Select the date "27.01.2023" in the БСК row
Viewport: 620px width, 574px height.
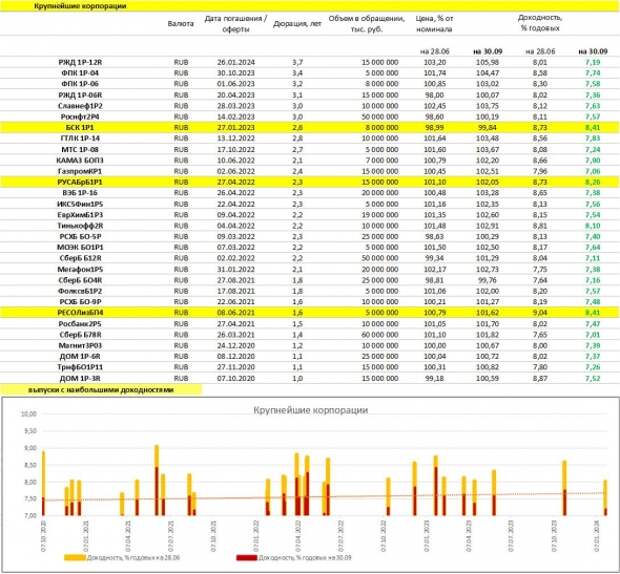pos(236,127)
